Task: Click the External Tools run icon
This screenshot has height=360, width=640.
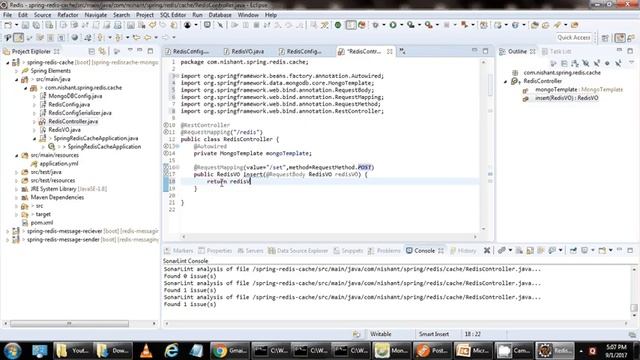Action: pyautogui.click(x=428, y=25)
